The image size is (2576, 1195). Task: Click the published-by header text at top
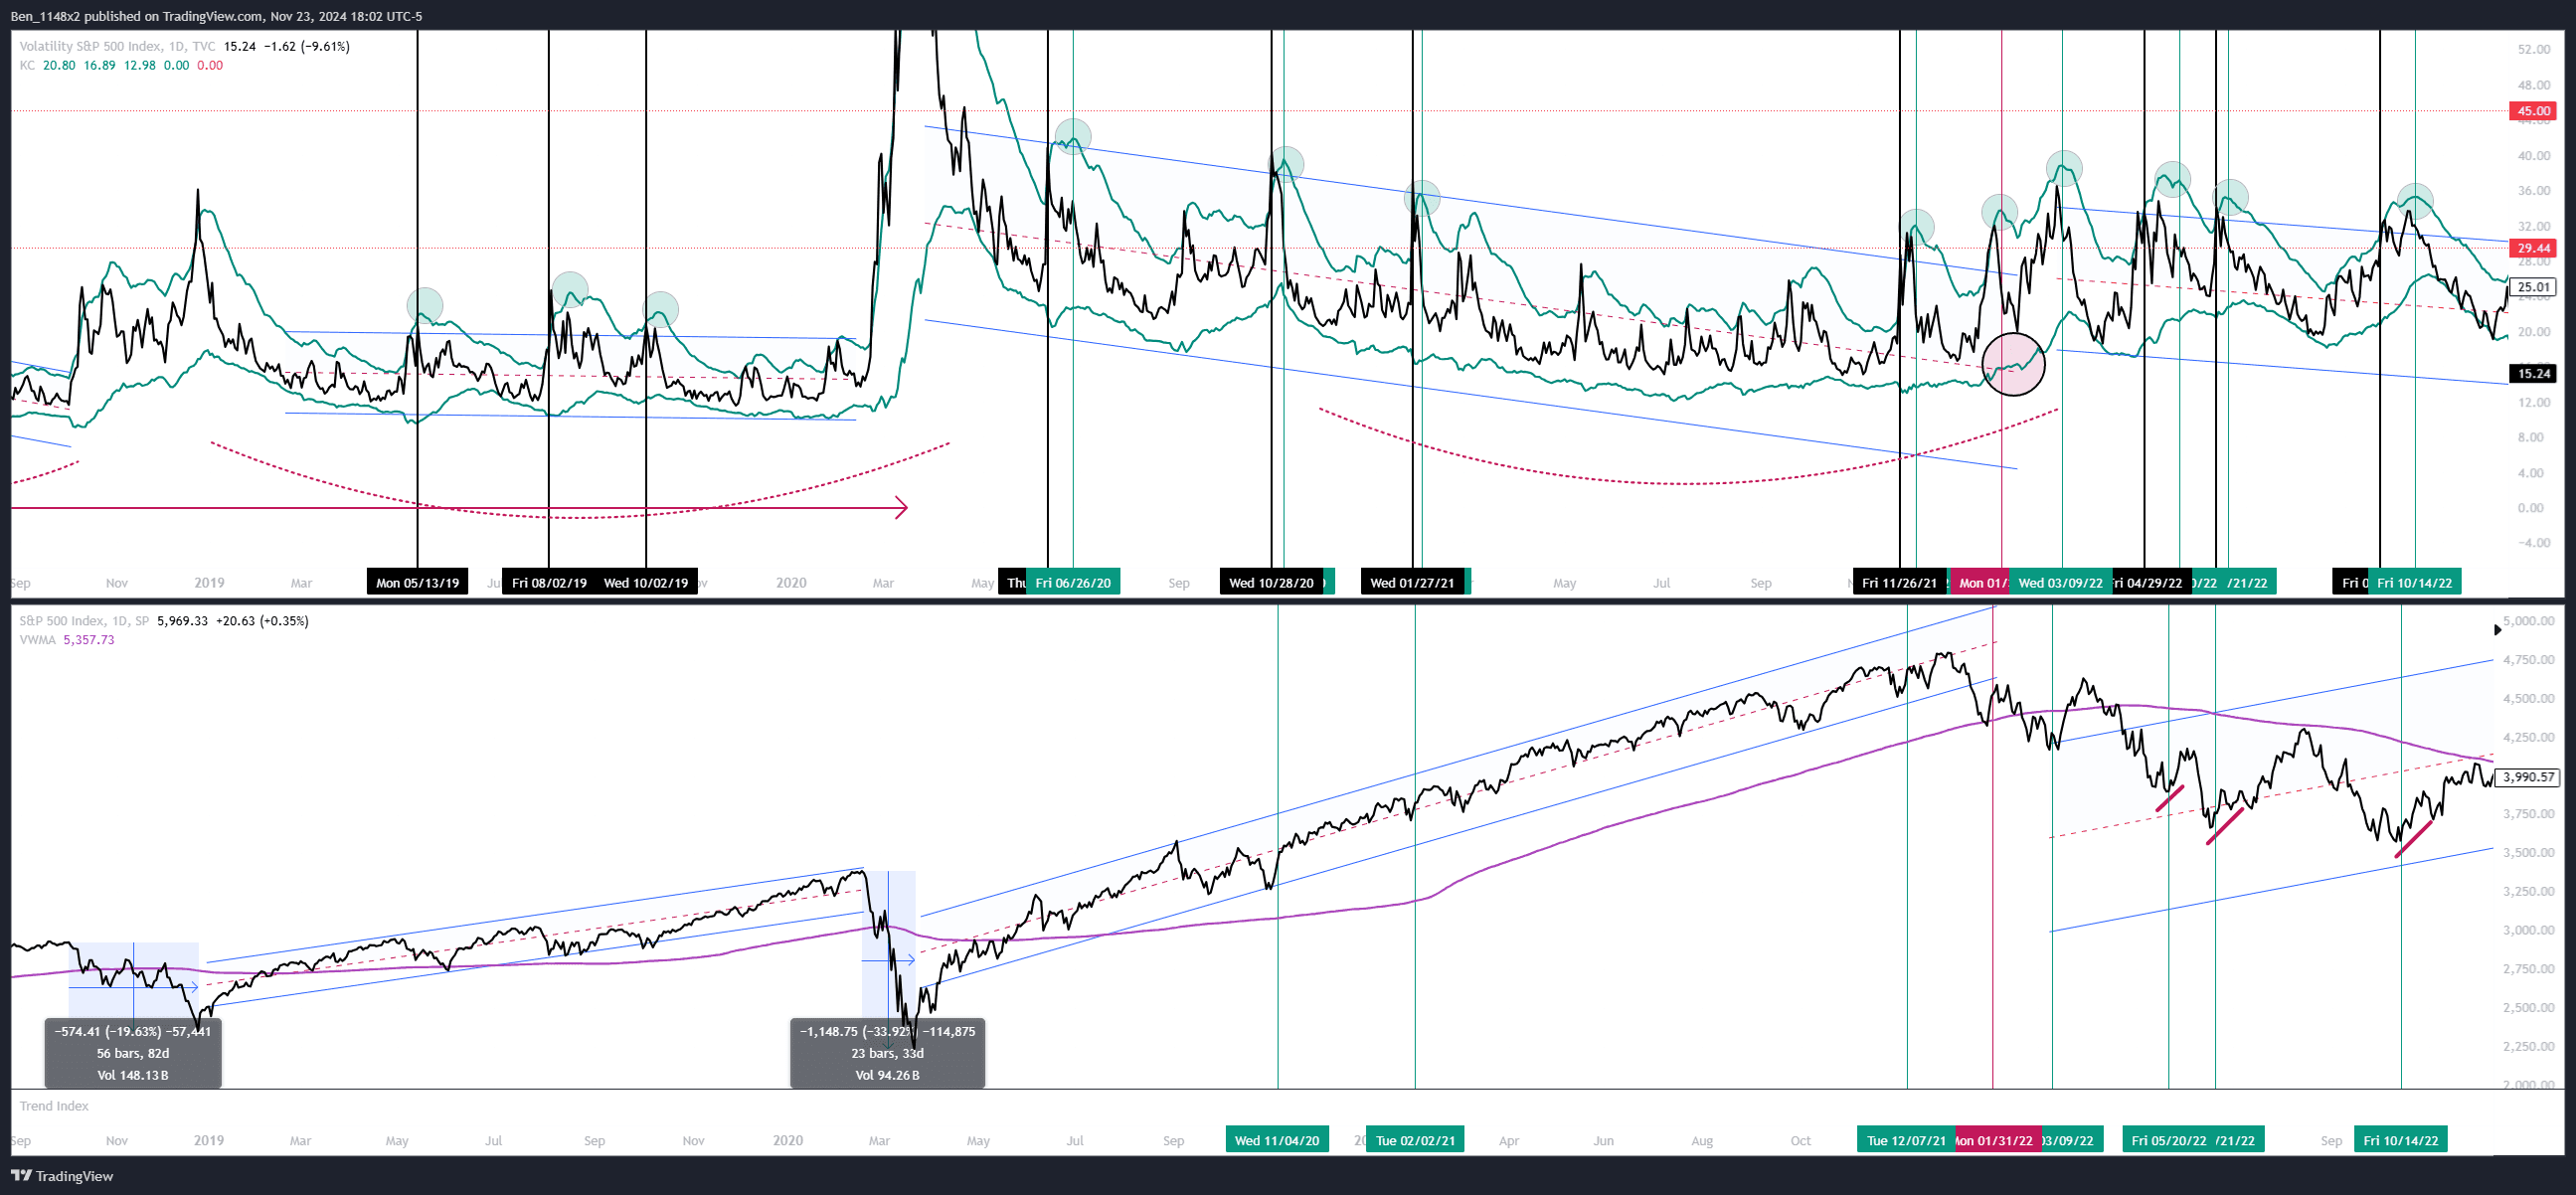(x=216, y=16)
